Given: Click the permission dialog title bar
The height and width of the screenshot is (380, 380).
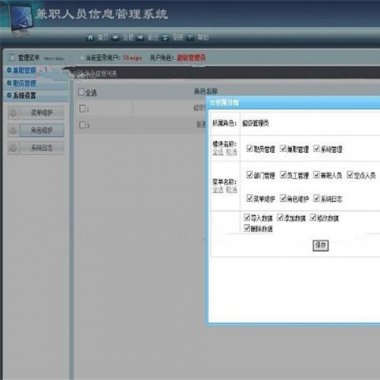Looking at the screenshot, I should click(294, 103).
